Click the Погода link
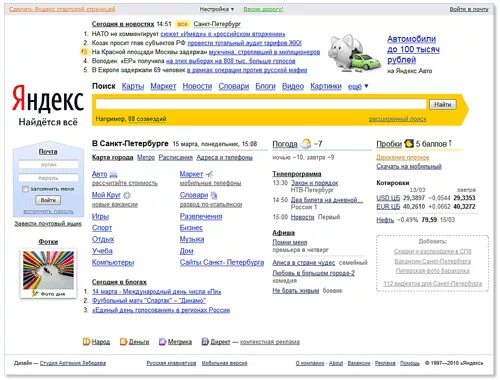The width and height of the screenshot is (500, 380). point(285,144)
